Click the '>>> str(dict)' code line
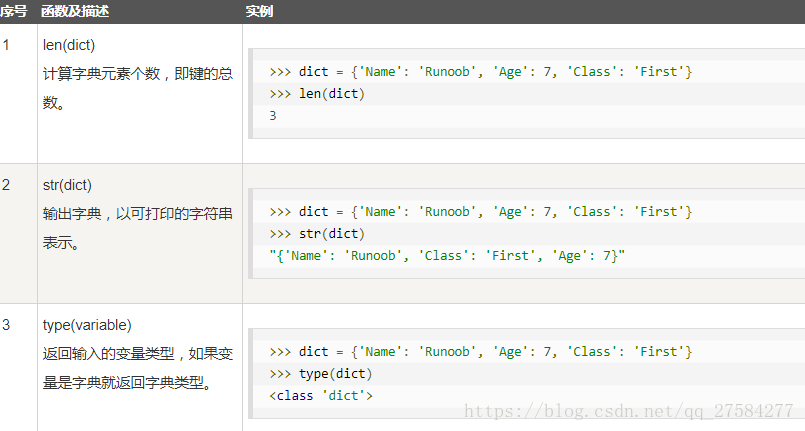 pyautogui.click(x=317, y=234)
